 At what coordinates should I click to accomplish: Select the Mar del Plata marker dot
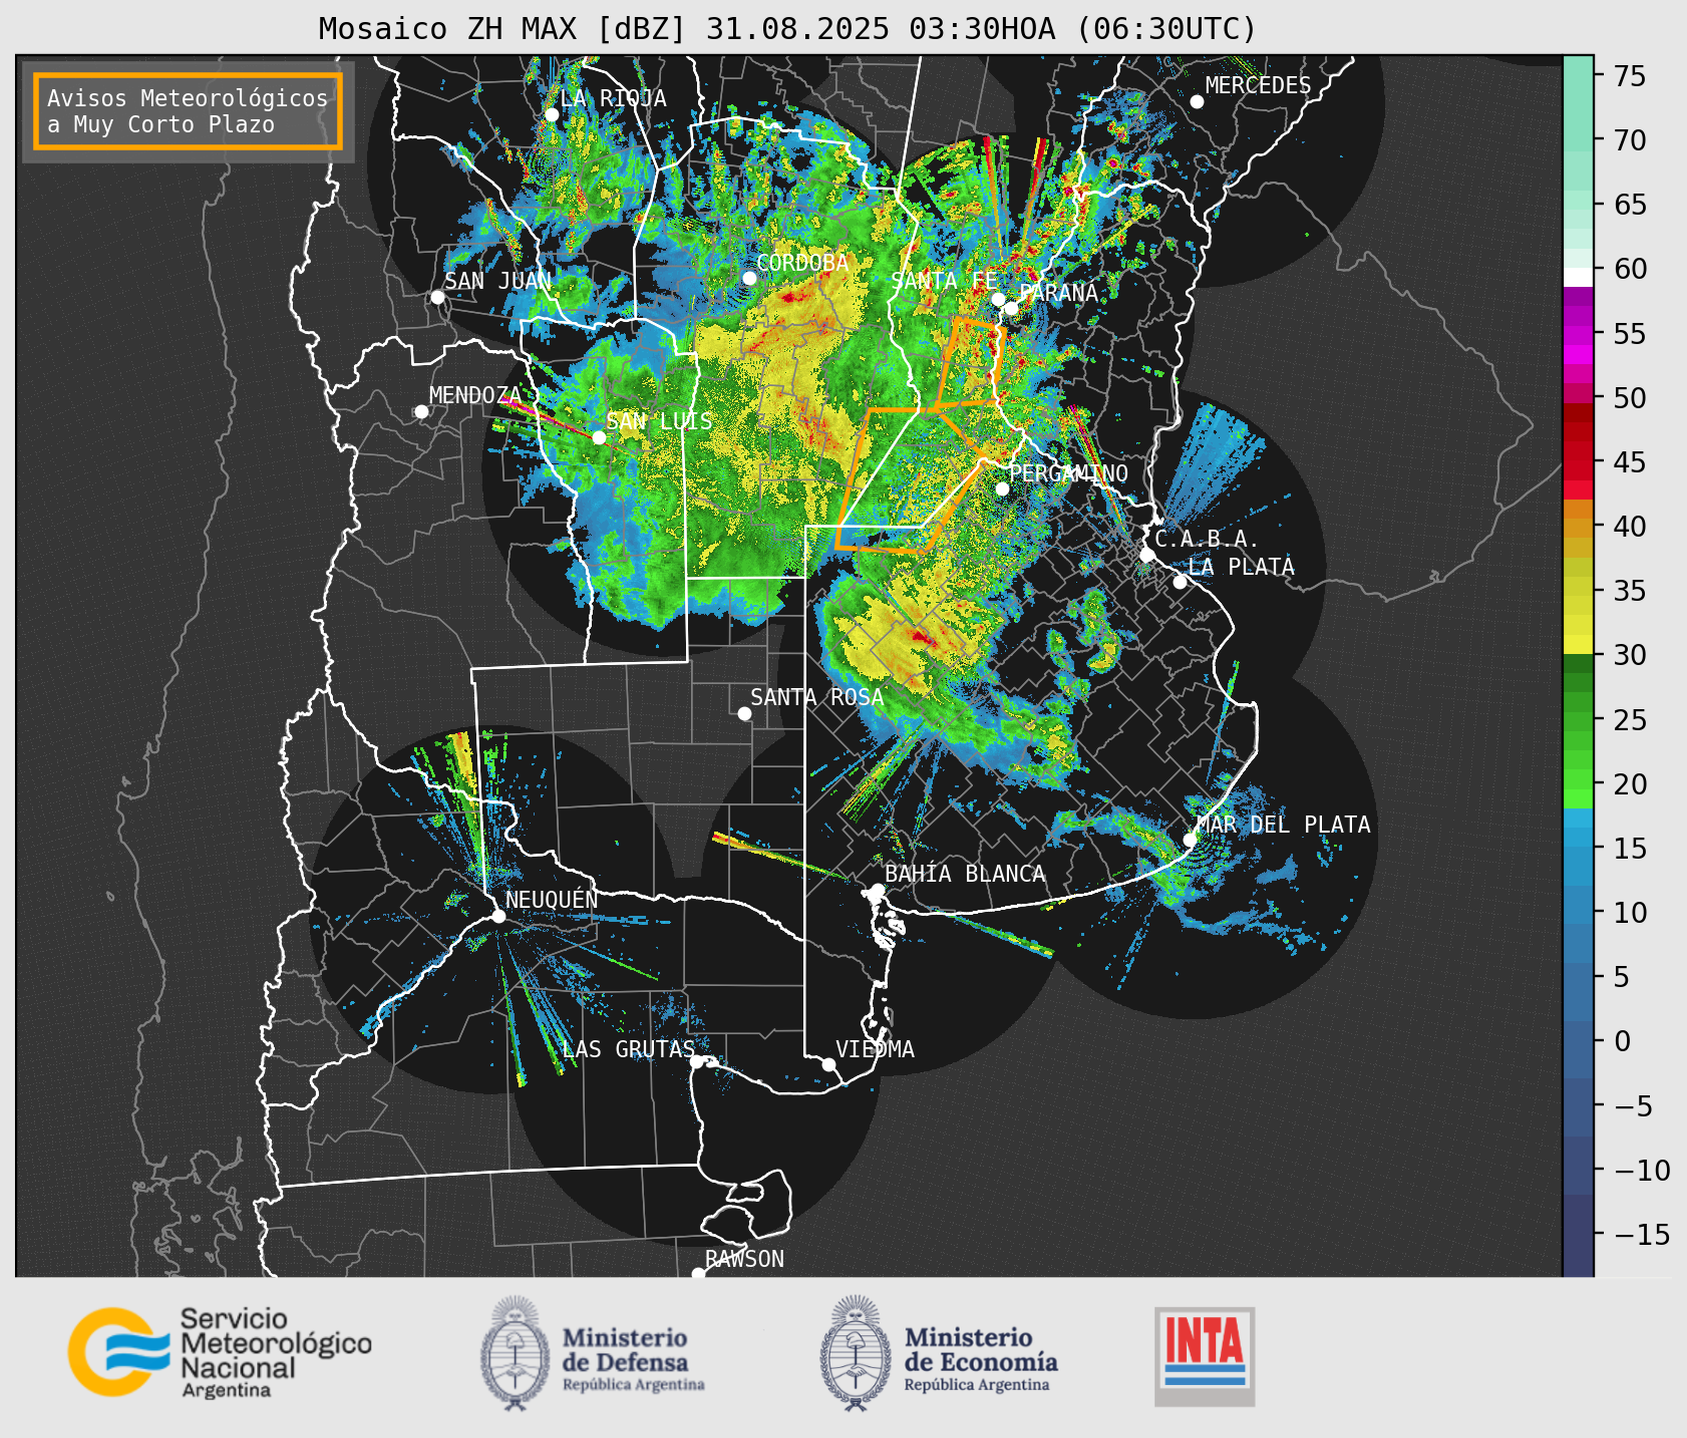1190,840
